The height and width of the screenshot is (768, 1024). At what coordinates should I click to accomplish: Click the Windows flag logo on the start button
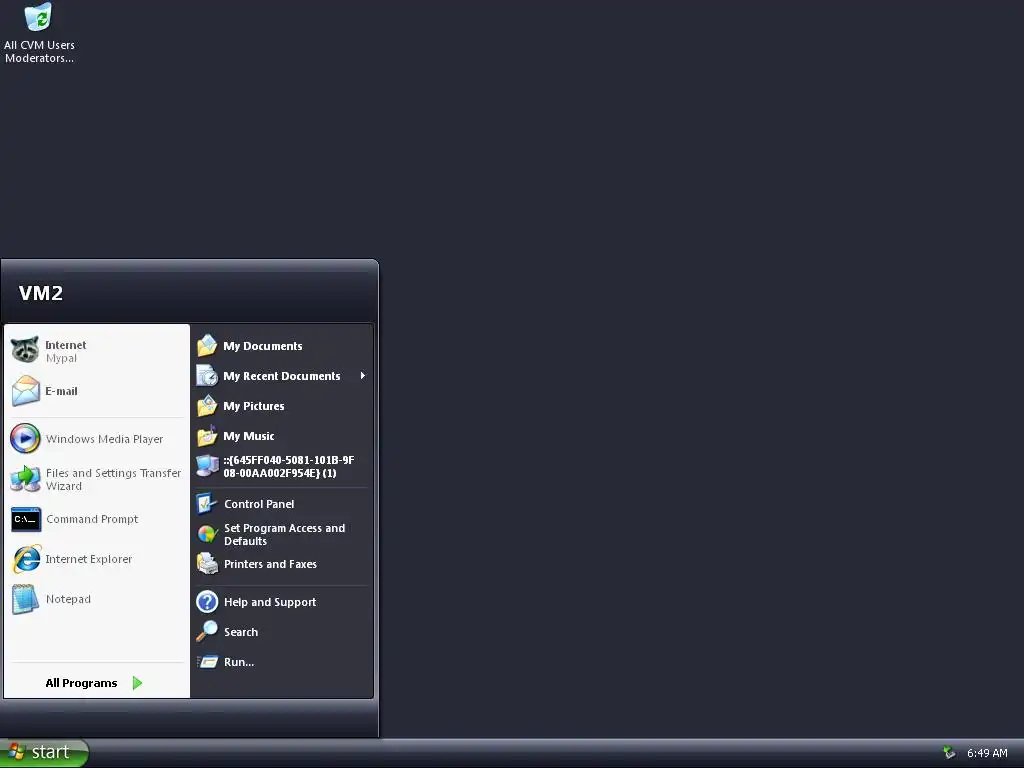click(x=16, y=752)
